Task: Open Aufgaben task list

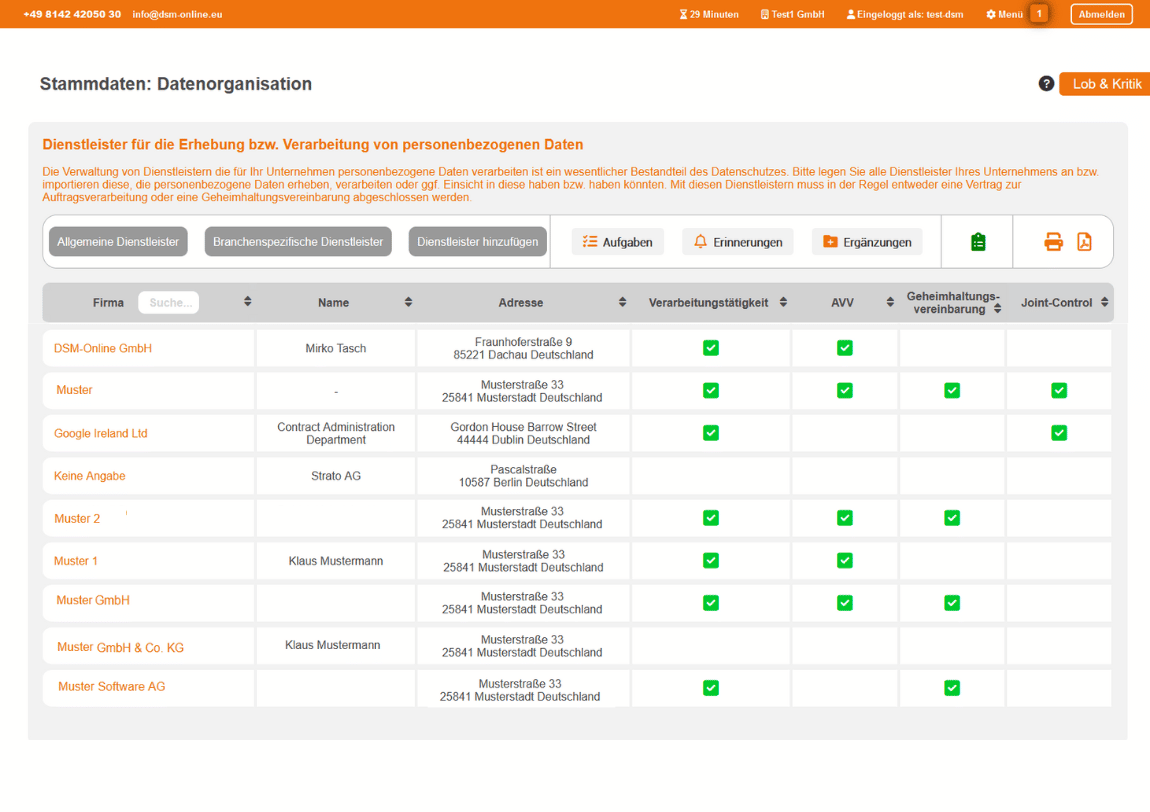Action: click(x=618, y=242)
